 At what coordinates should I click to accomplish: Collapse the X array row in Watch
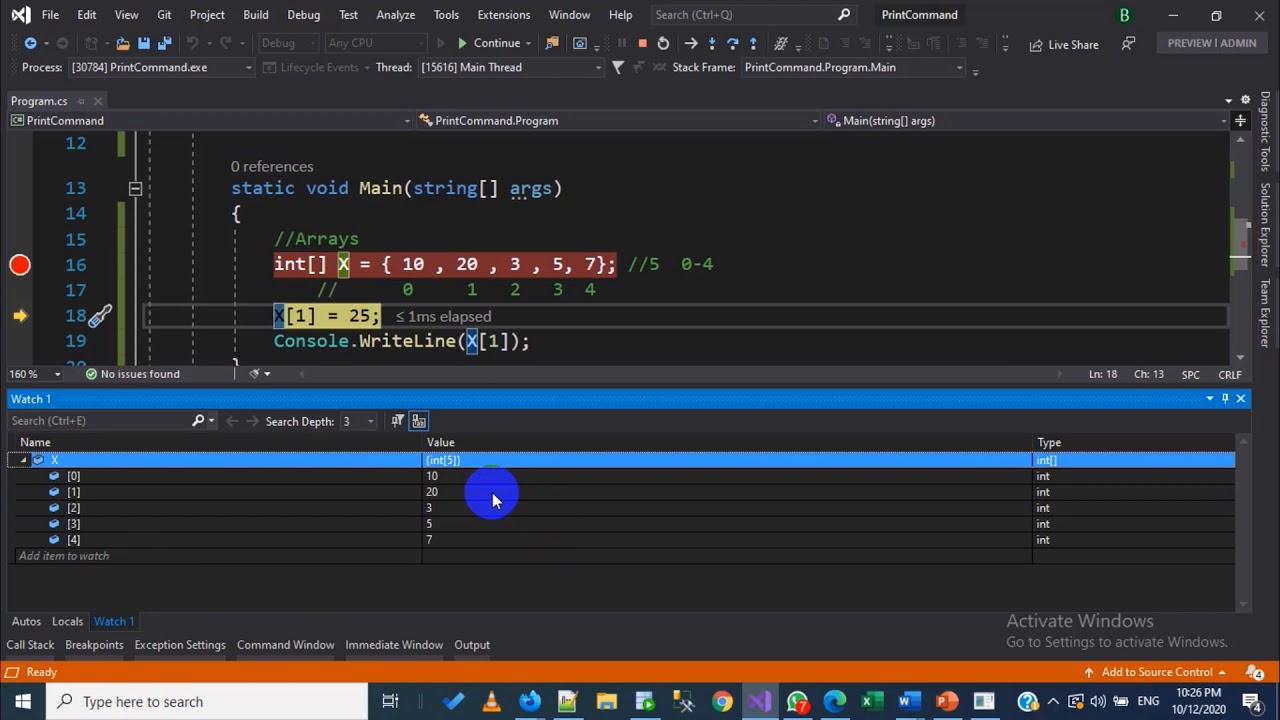click(x=23, y=460)
